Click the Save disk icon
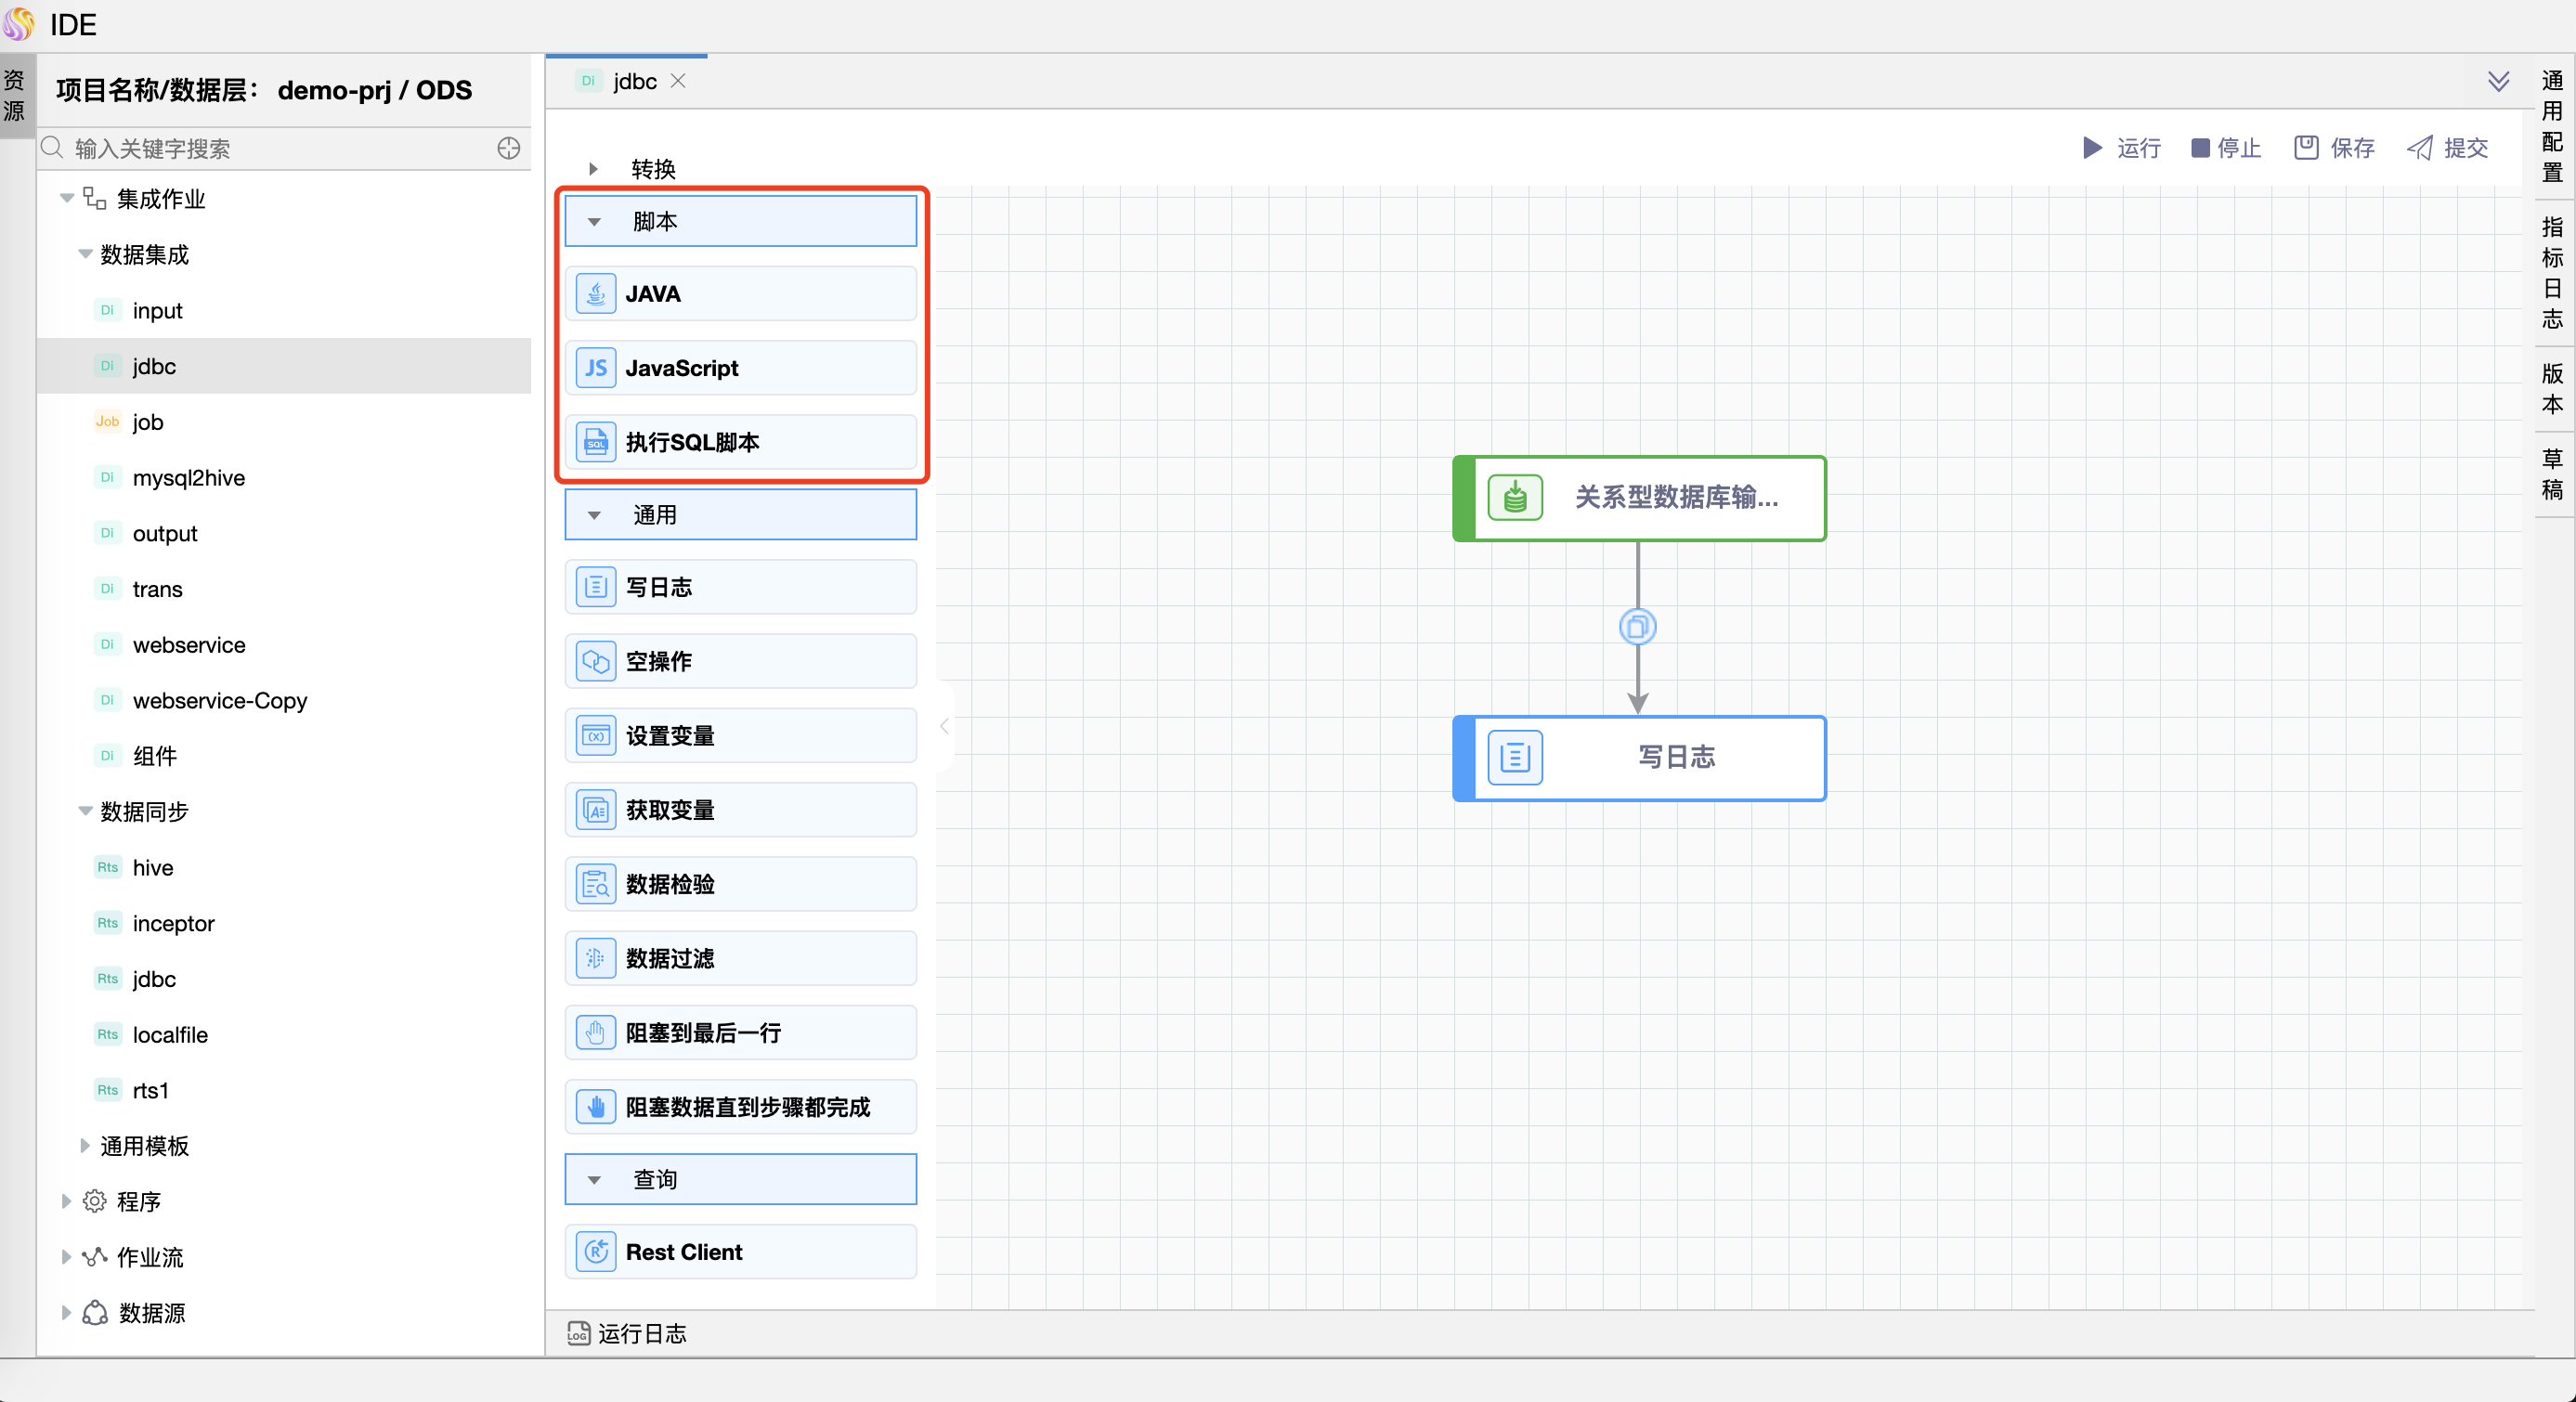This screenshot has width=2576, height=1402. (x=2306, y=148)
